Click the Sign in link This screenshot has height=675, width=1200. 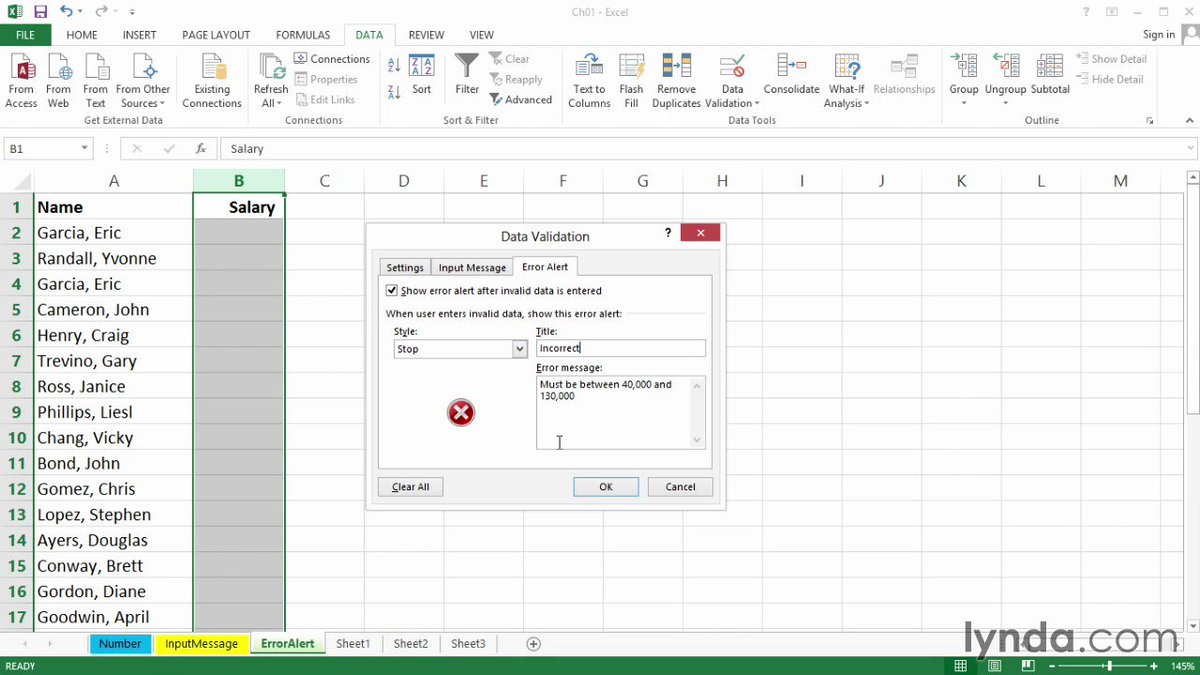click(x=1159, y=34)
